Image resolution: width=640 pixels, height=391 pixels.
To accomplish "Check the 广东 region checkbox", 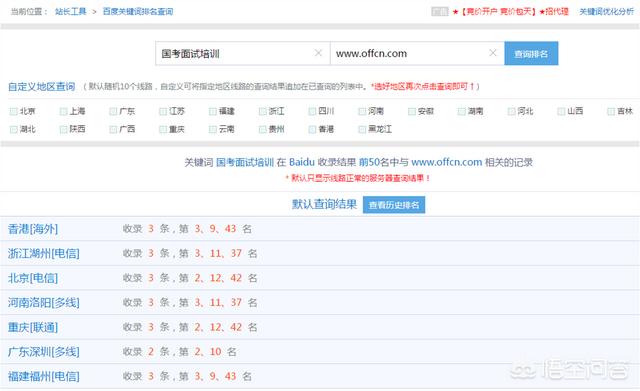I will (113, 111).
